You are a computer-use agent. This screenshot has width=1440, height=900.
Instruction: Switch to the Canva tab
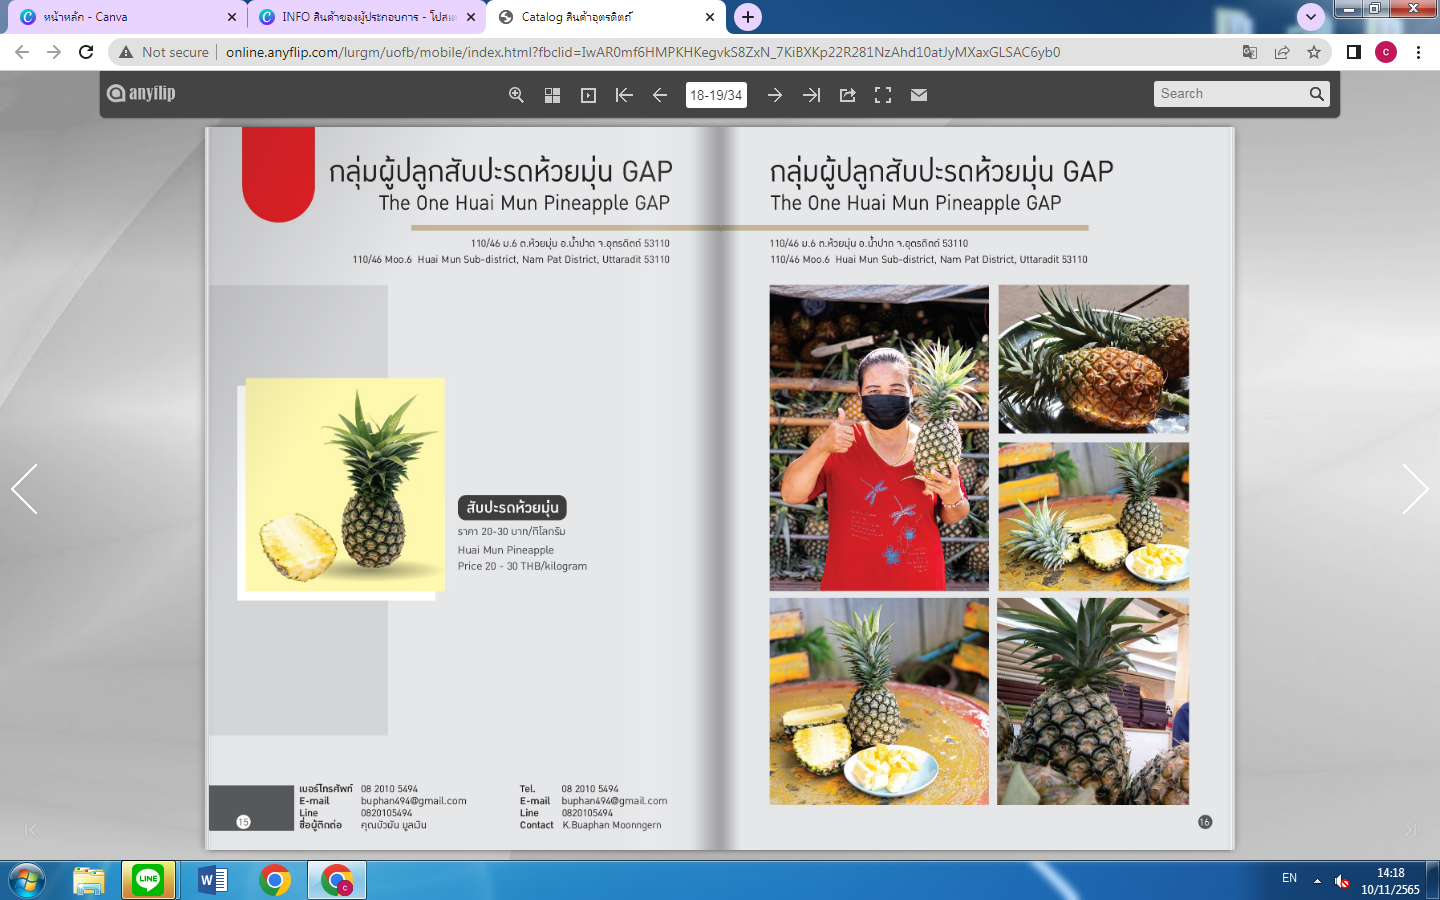pyautogui.click(x=120, y=17)
